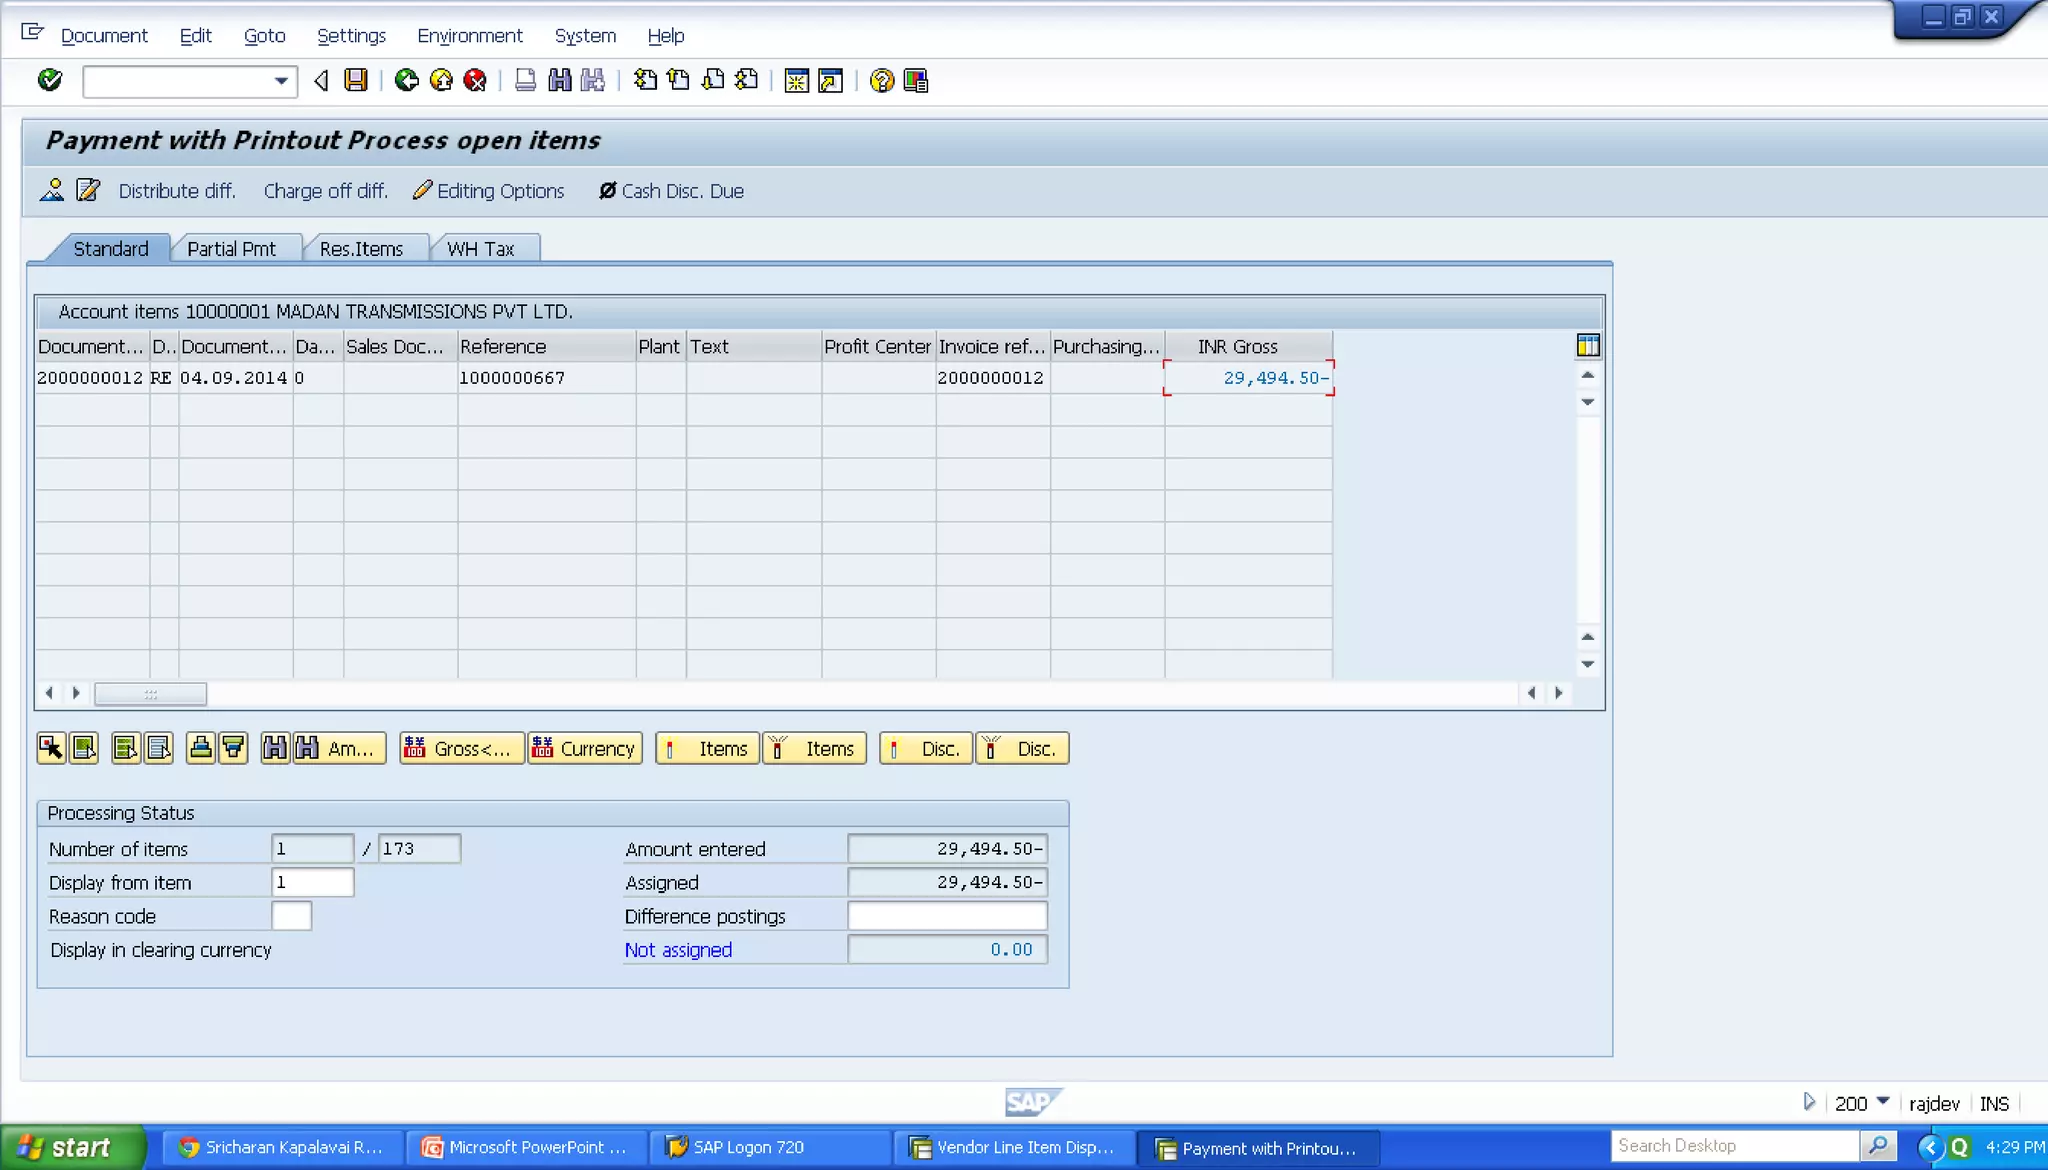
Task: Open the Goto menu
Action: click(264, 36)
